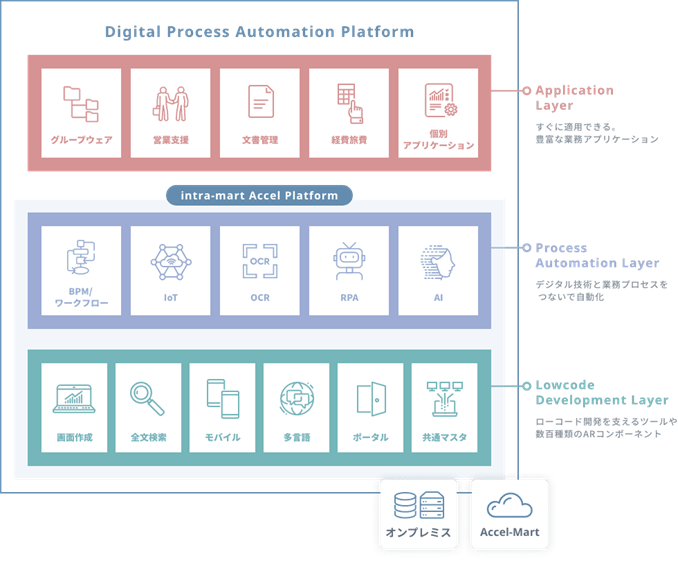Select the オンプレミス database server icon
Viewport: 678px width, 562px height.
tap(419, 505)
